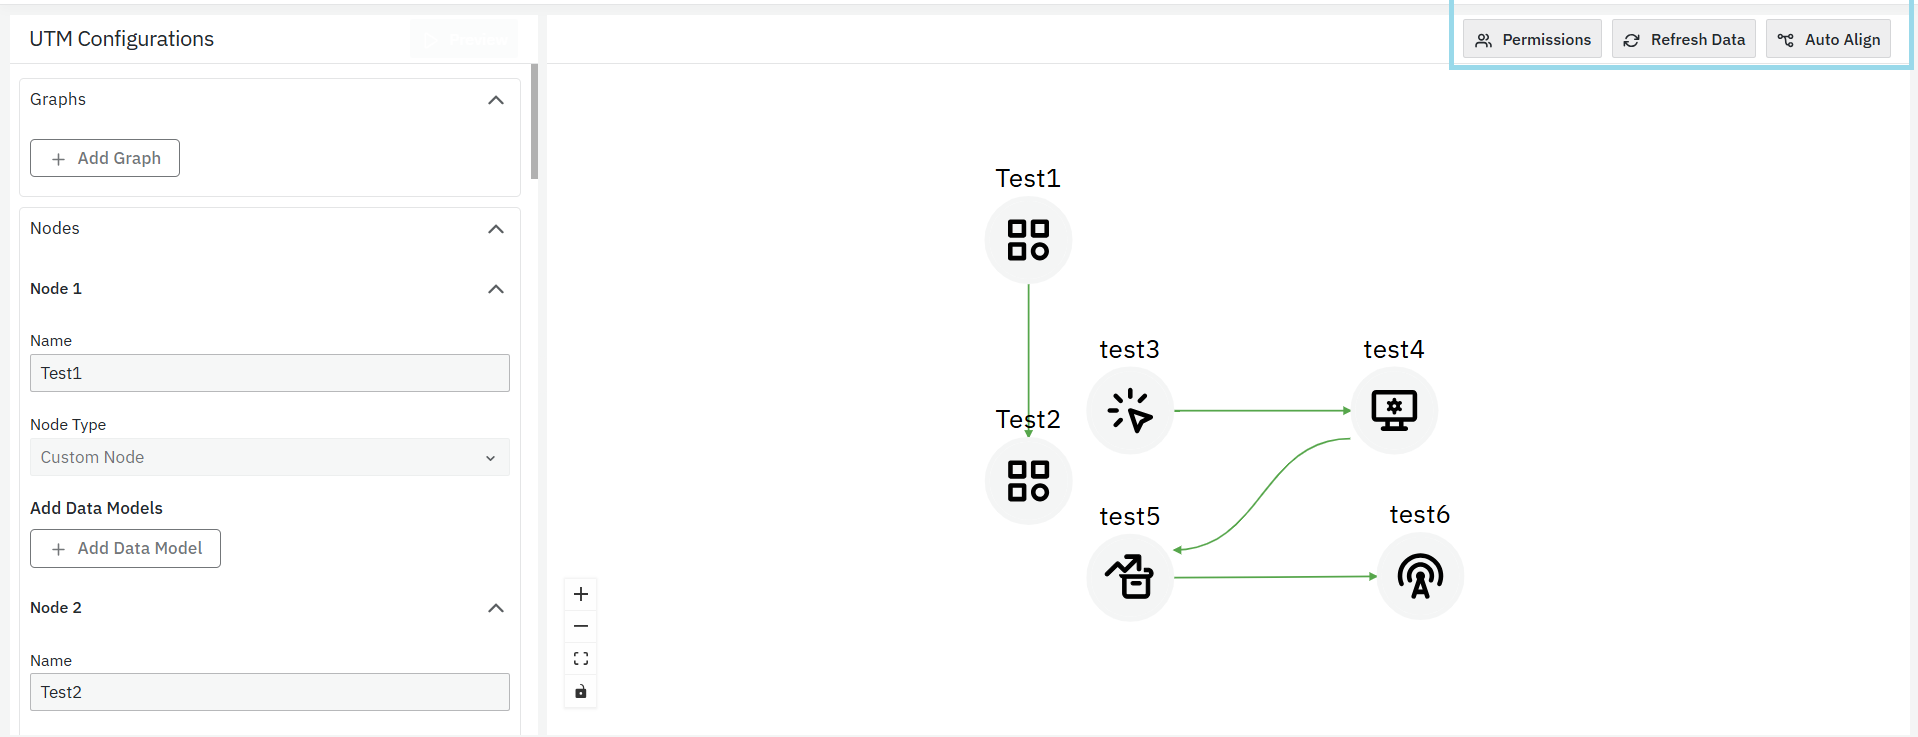Viewport: 1918px width, 737px height.
Task: Zoom in on the graph canvas
Action: point(581,594)
